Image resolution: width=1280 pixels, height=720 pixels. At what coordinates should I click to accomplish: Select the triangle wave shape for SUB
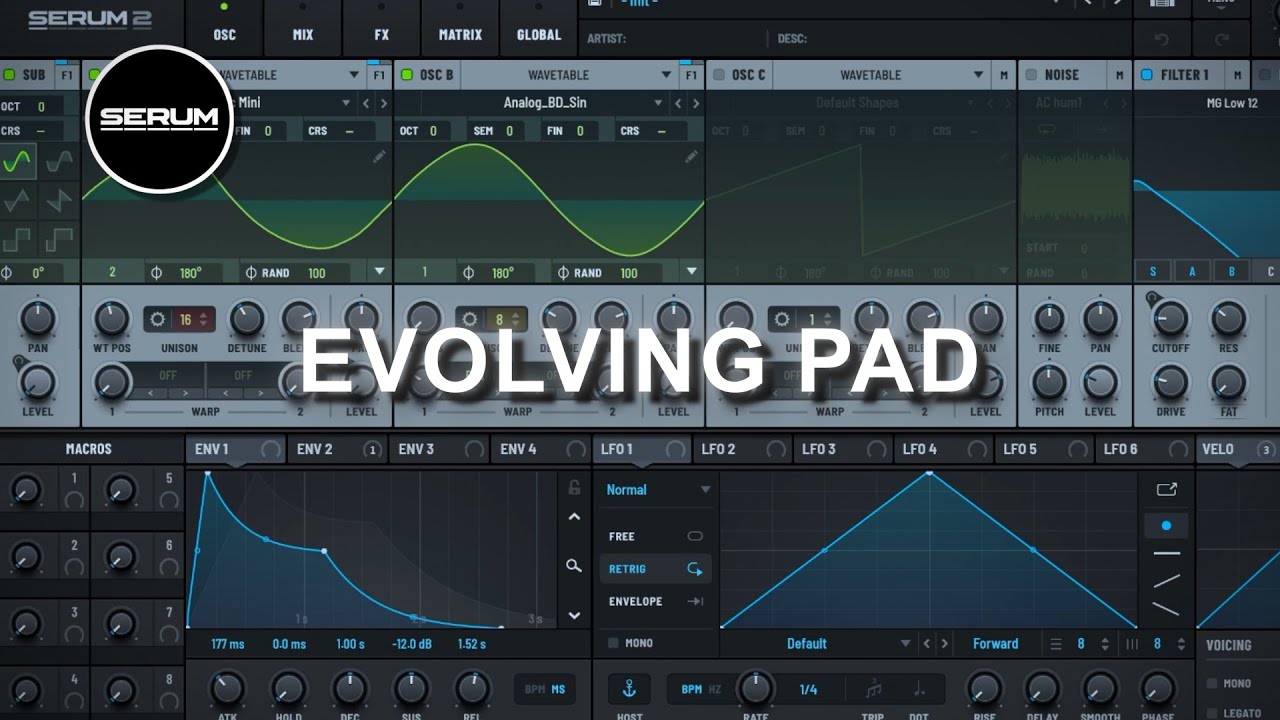[18, 200]
